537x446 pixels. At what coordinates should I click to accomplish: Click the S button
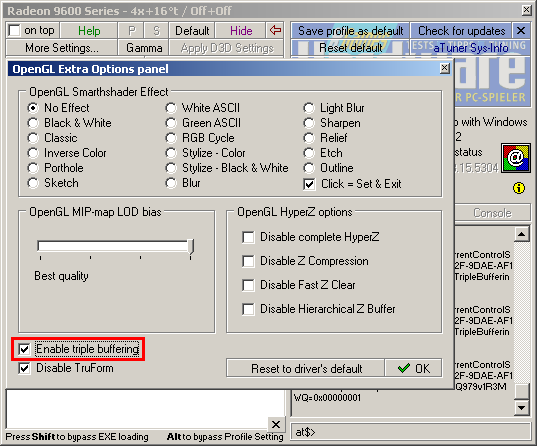(156, 30)
